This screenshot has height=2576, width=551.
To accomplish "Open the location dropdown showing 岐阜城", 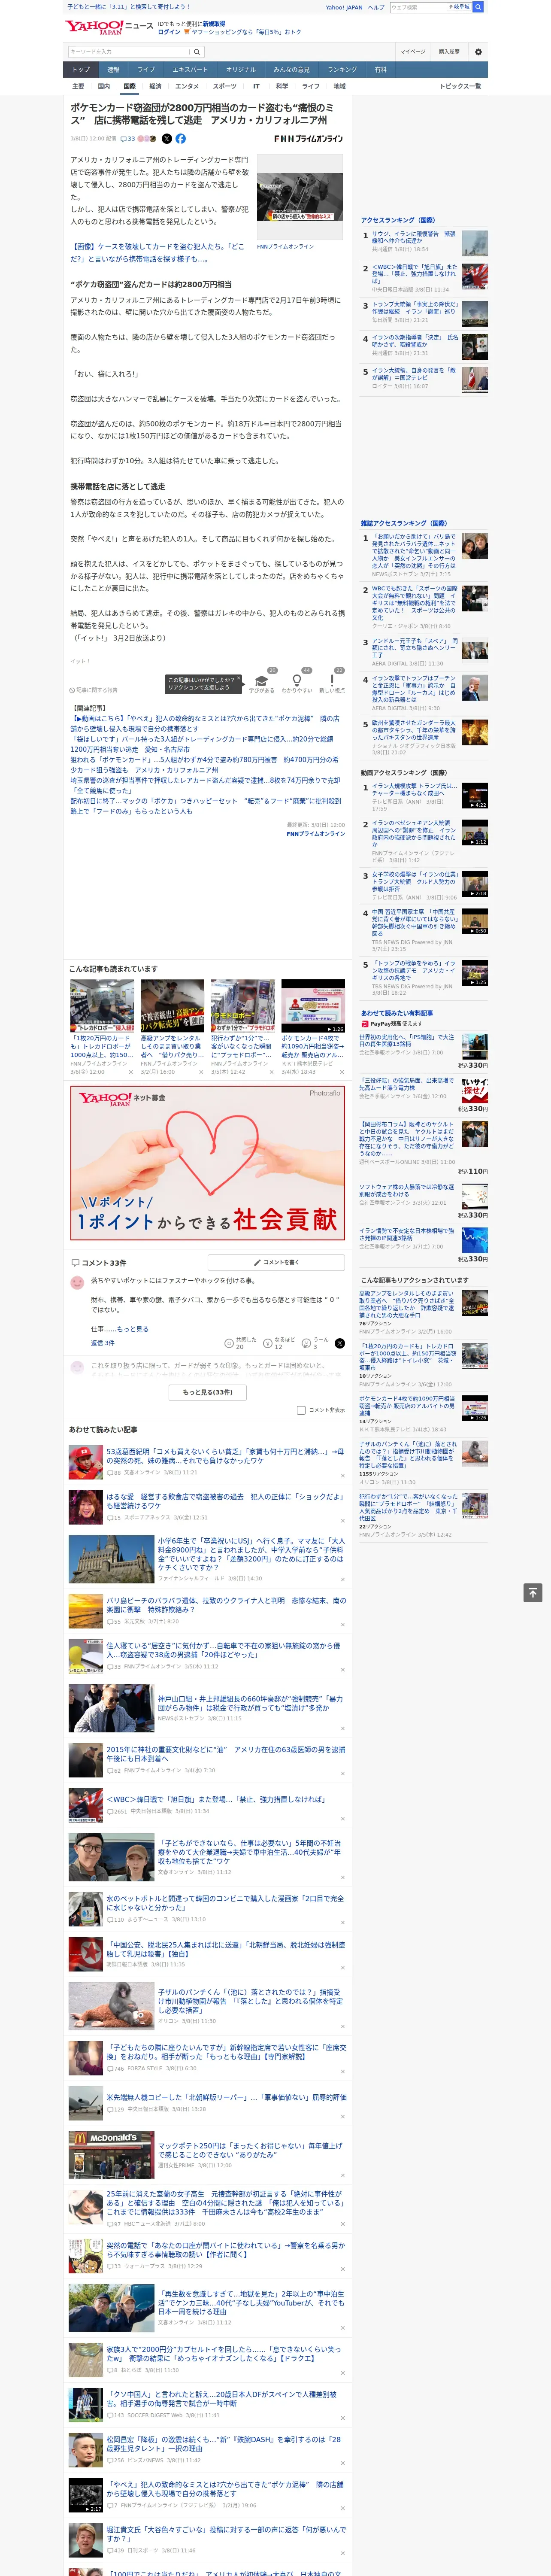I will click(x=459, y=7).
